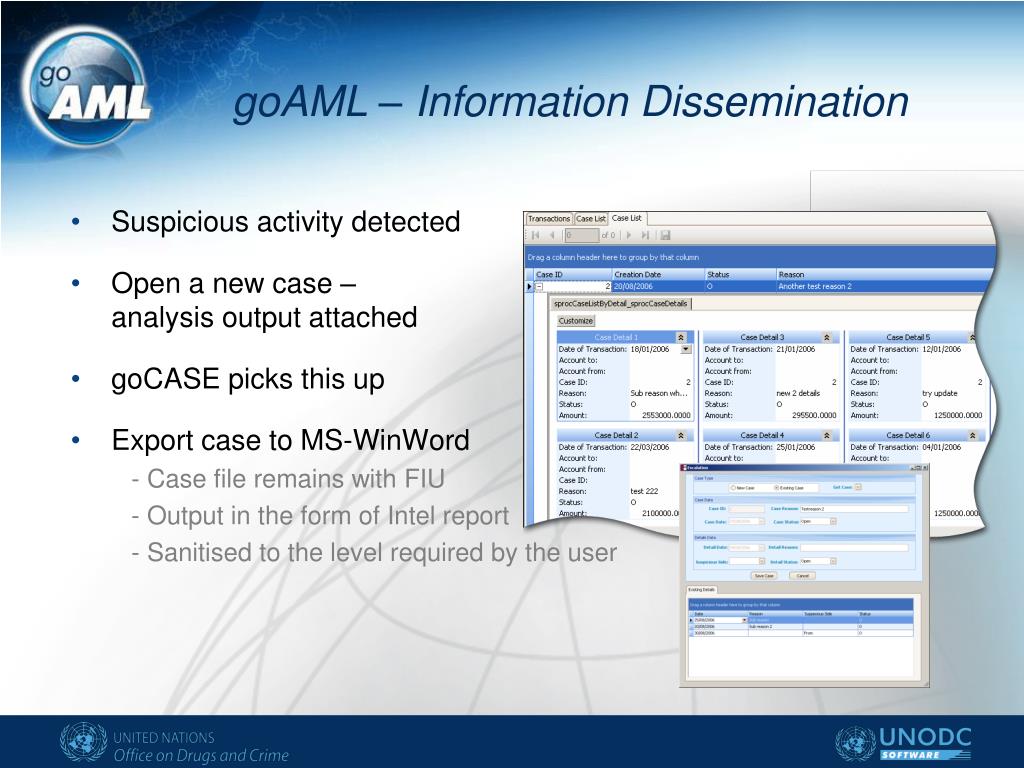Click the United Nations emblem in the footer
This screenshot has width=1024, height=768.
[83, 743]
